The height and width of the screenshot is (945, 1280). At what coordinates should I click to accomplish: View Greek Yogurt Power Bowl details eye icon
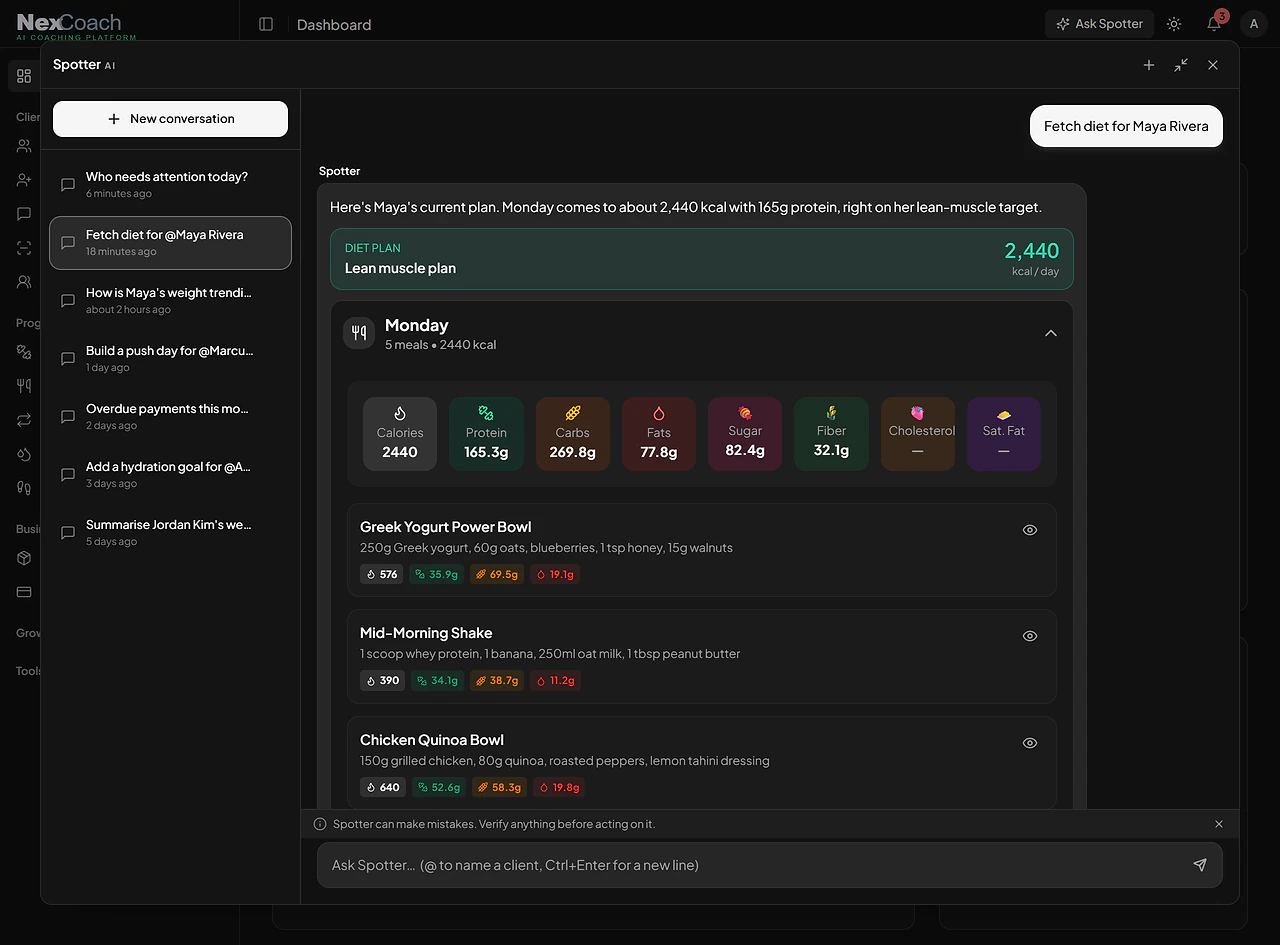1030,530
